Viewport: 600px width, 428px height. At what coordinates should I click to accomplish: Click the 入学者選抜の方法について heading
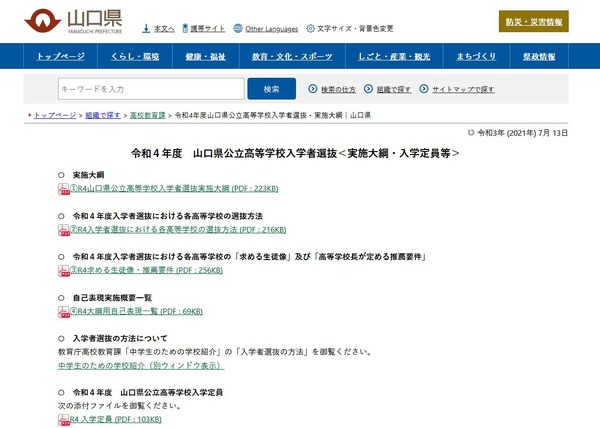120,338
